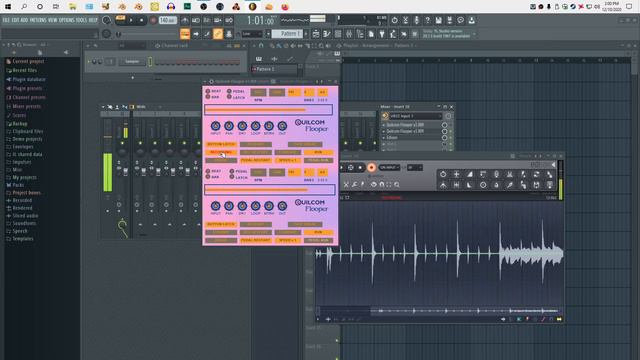Open the Line snap dropdown
The height and width of the screenshot is (360, 640).
pyautogui.click(x=252, y=34)
